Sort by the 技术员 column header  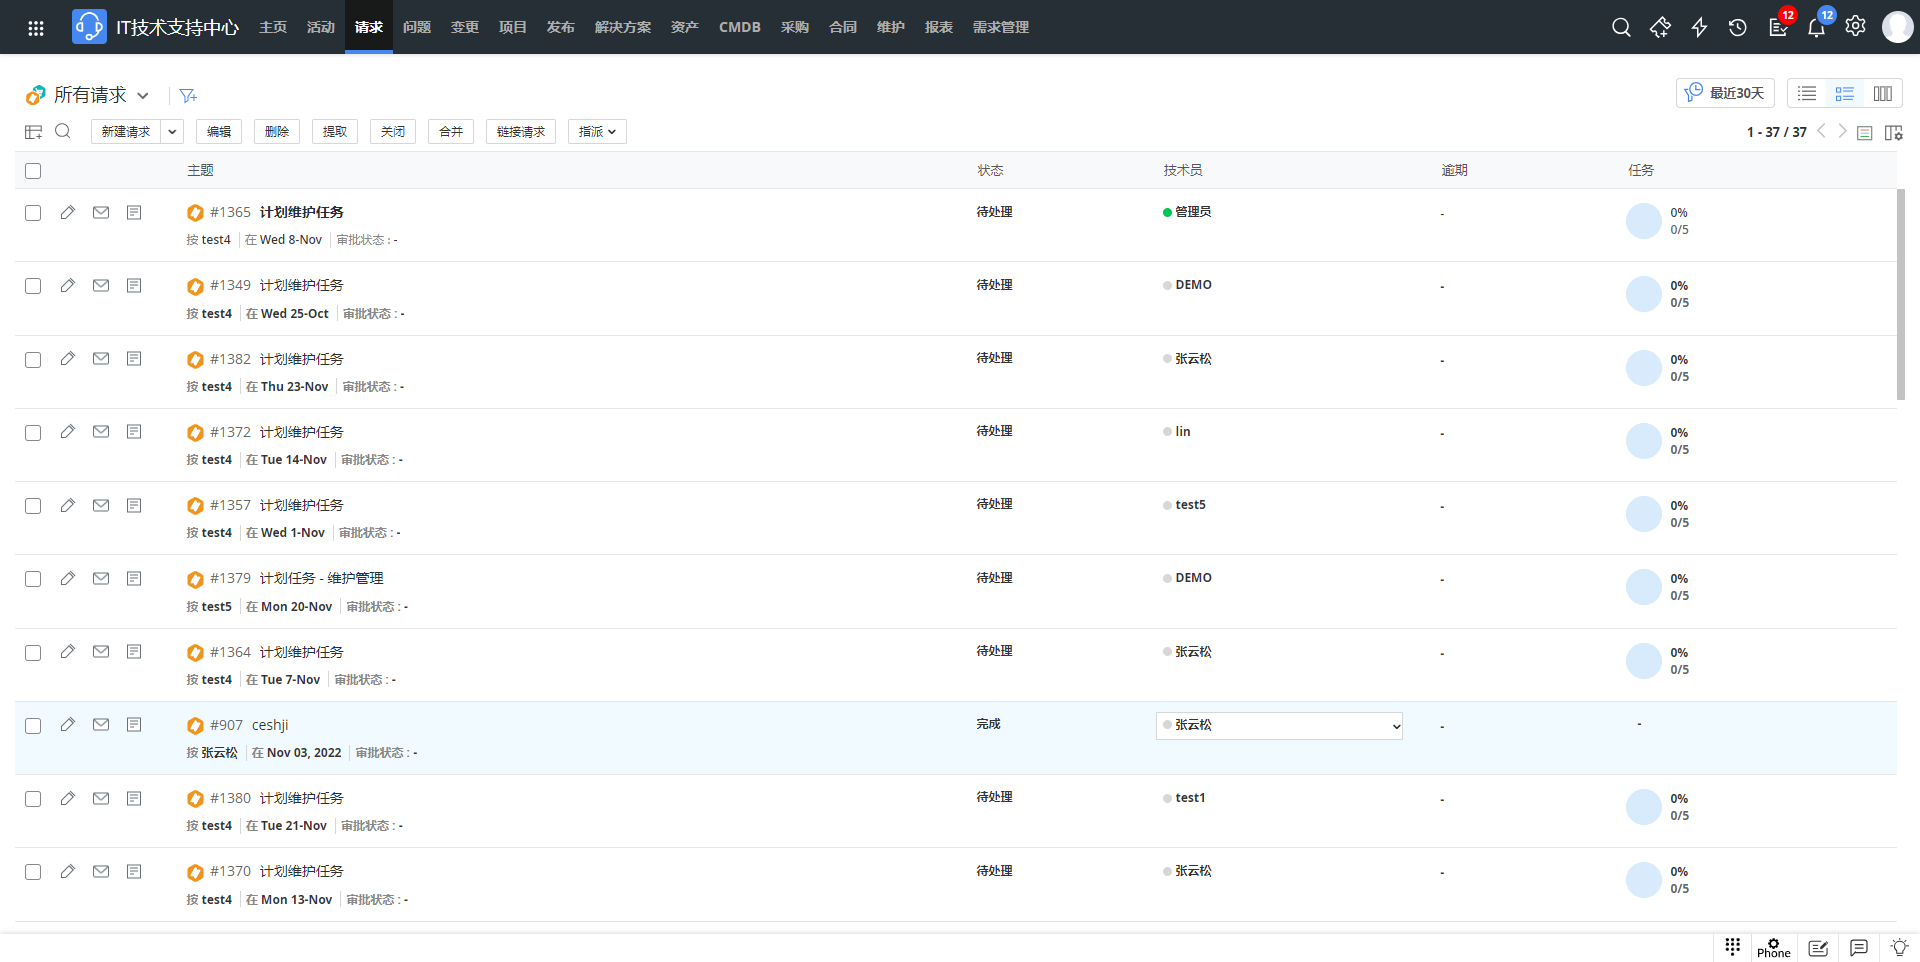tap(1183, 170)
